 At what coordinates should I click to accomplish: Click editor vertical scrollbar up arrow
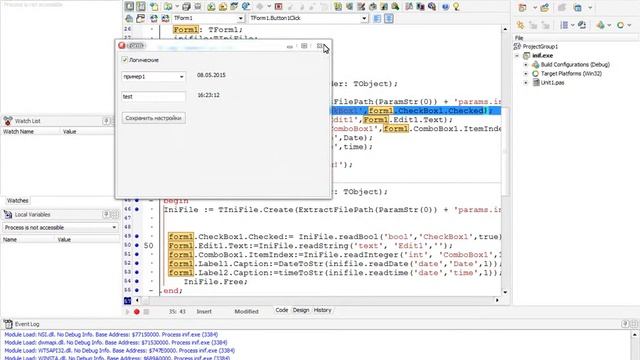click(505, 29)
